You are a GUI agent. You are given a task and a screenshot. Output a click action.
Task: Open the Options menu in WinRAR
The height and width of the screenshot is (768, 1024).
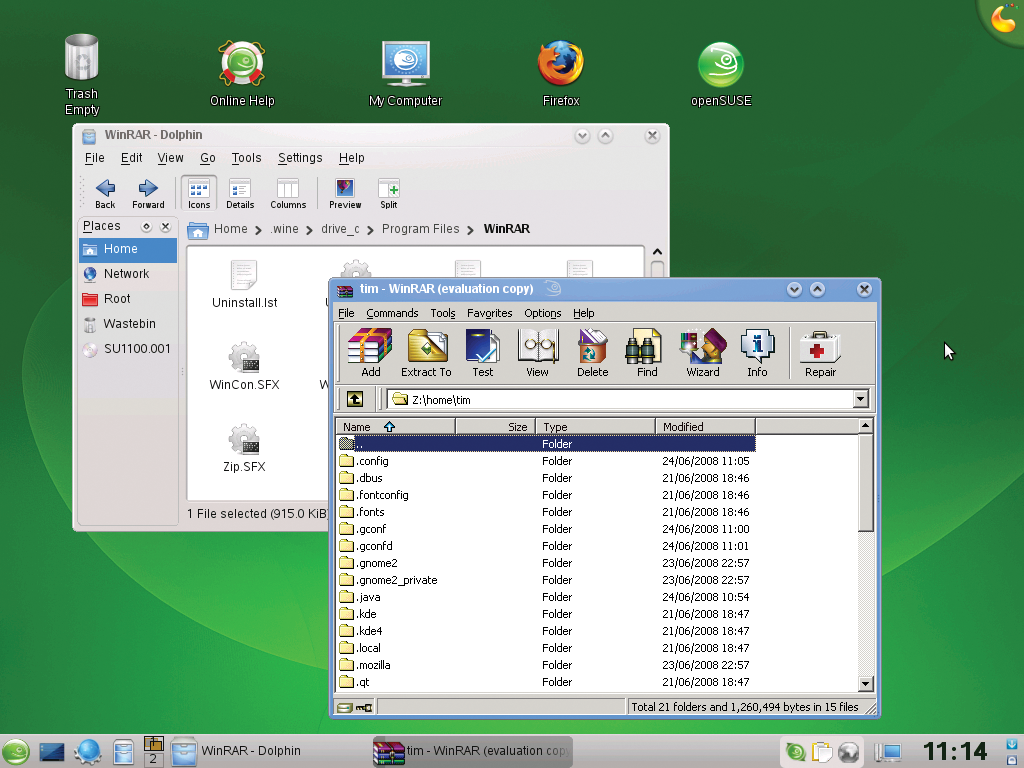pyautogui.click(x=543, y=313)
